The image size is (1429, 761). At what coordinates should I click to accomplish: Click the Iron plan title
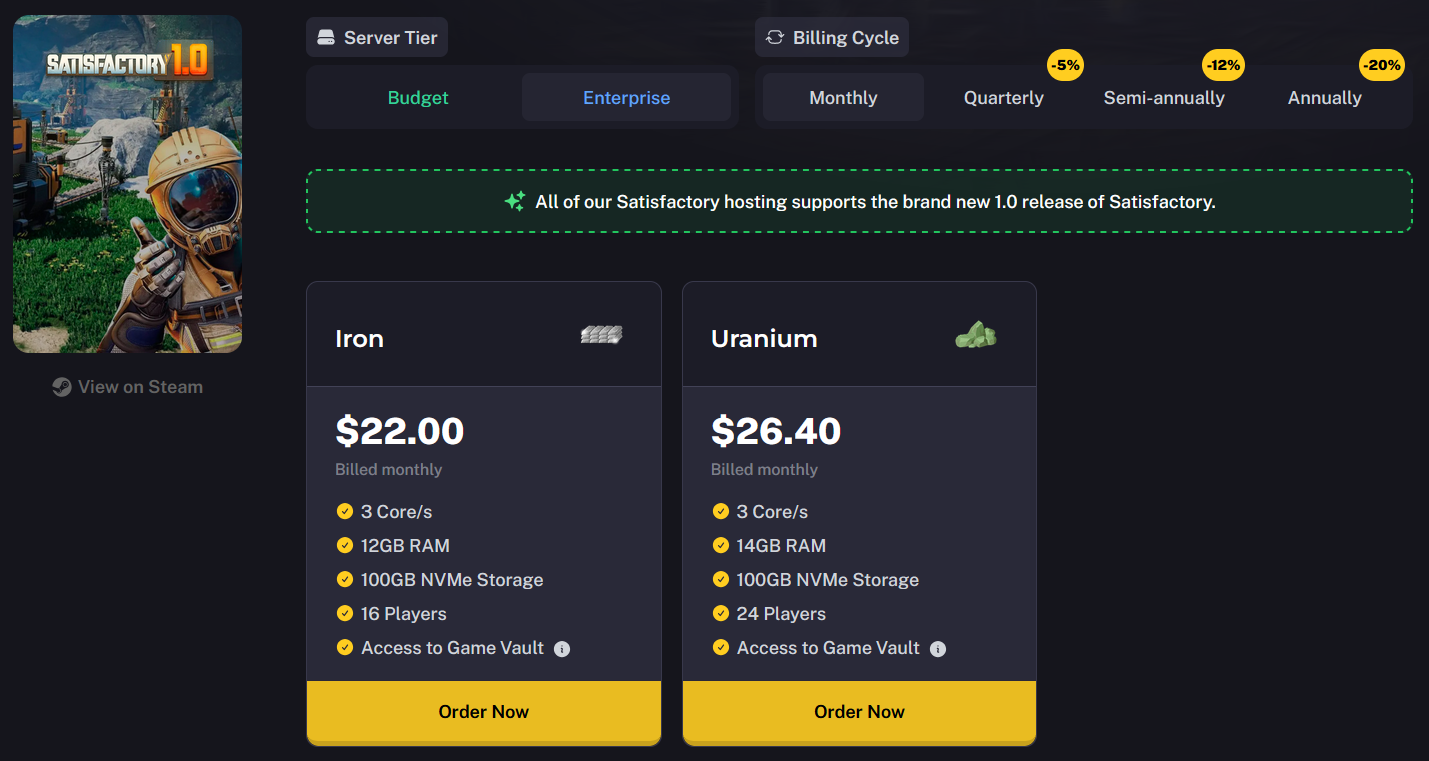pyautogui.click(x=360, y=339)
